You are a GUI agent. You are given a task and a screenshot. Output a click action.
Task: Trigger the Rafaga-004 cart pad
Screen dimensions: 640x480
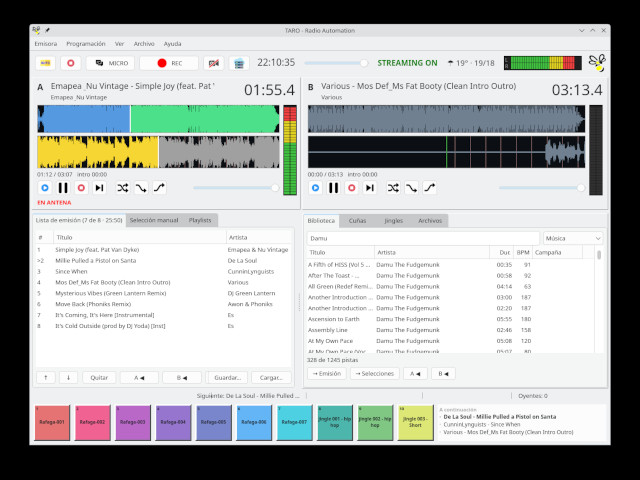pos(173,422)
